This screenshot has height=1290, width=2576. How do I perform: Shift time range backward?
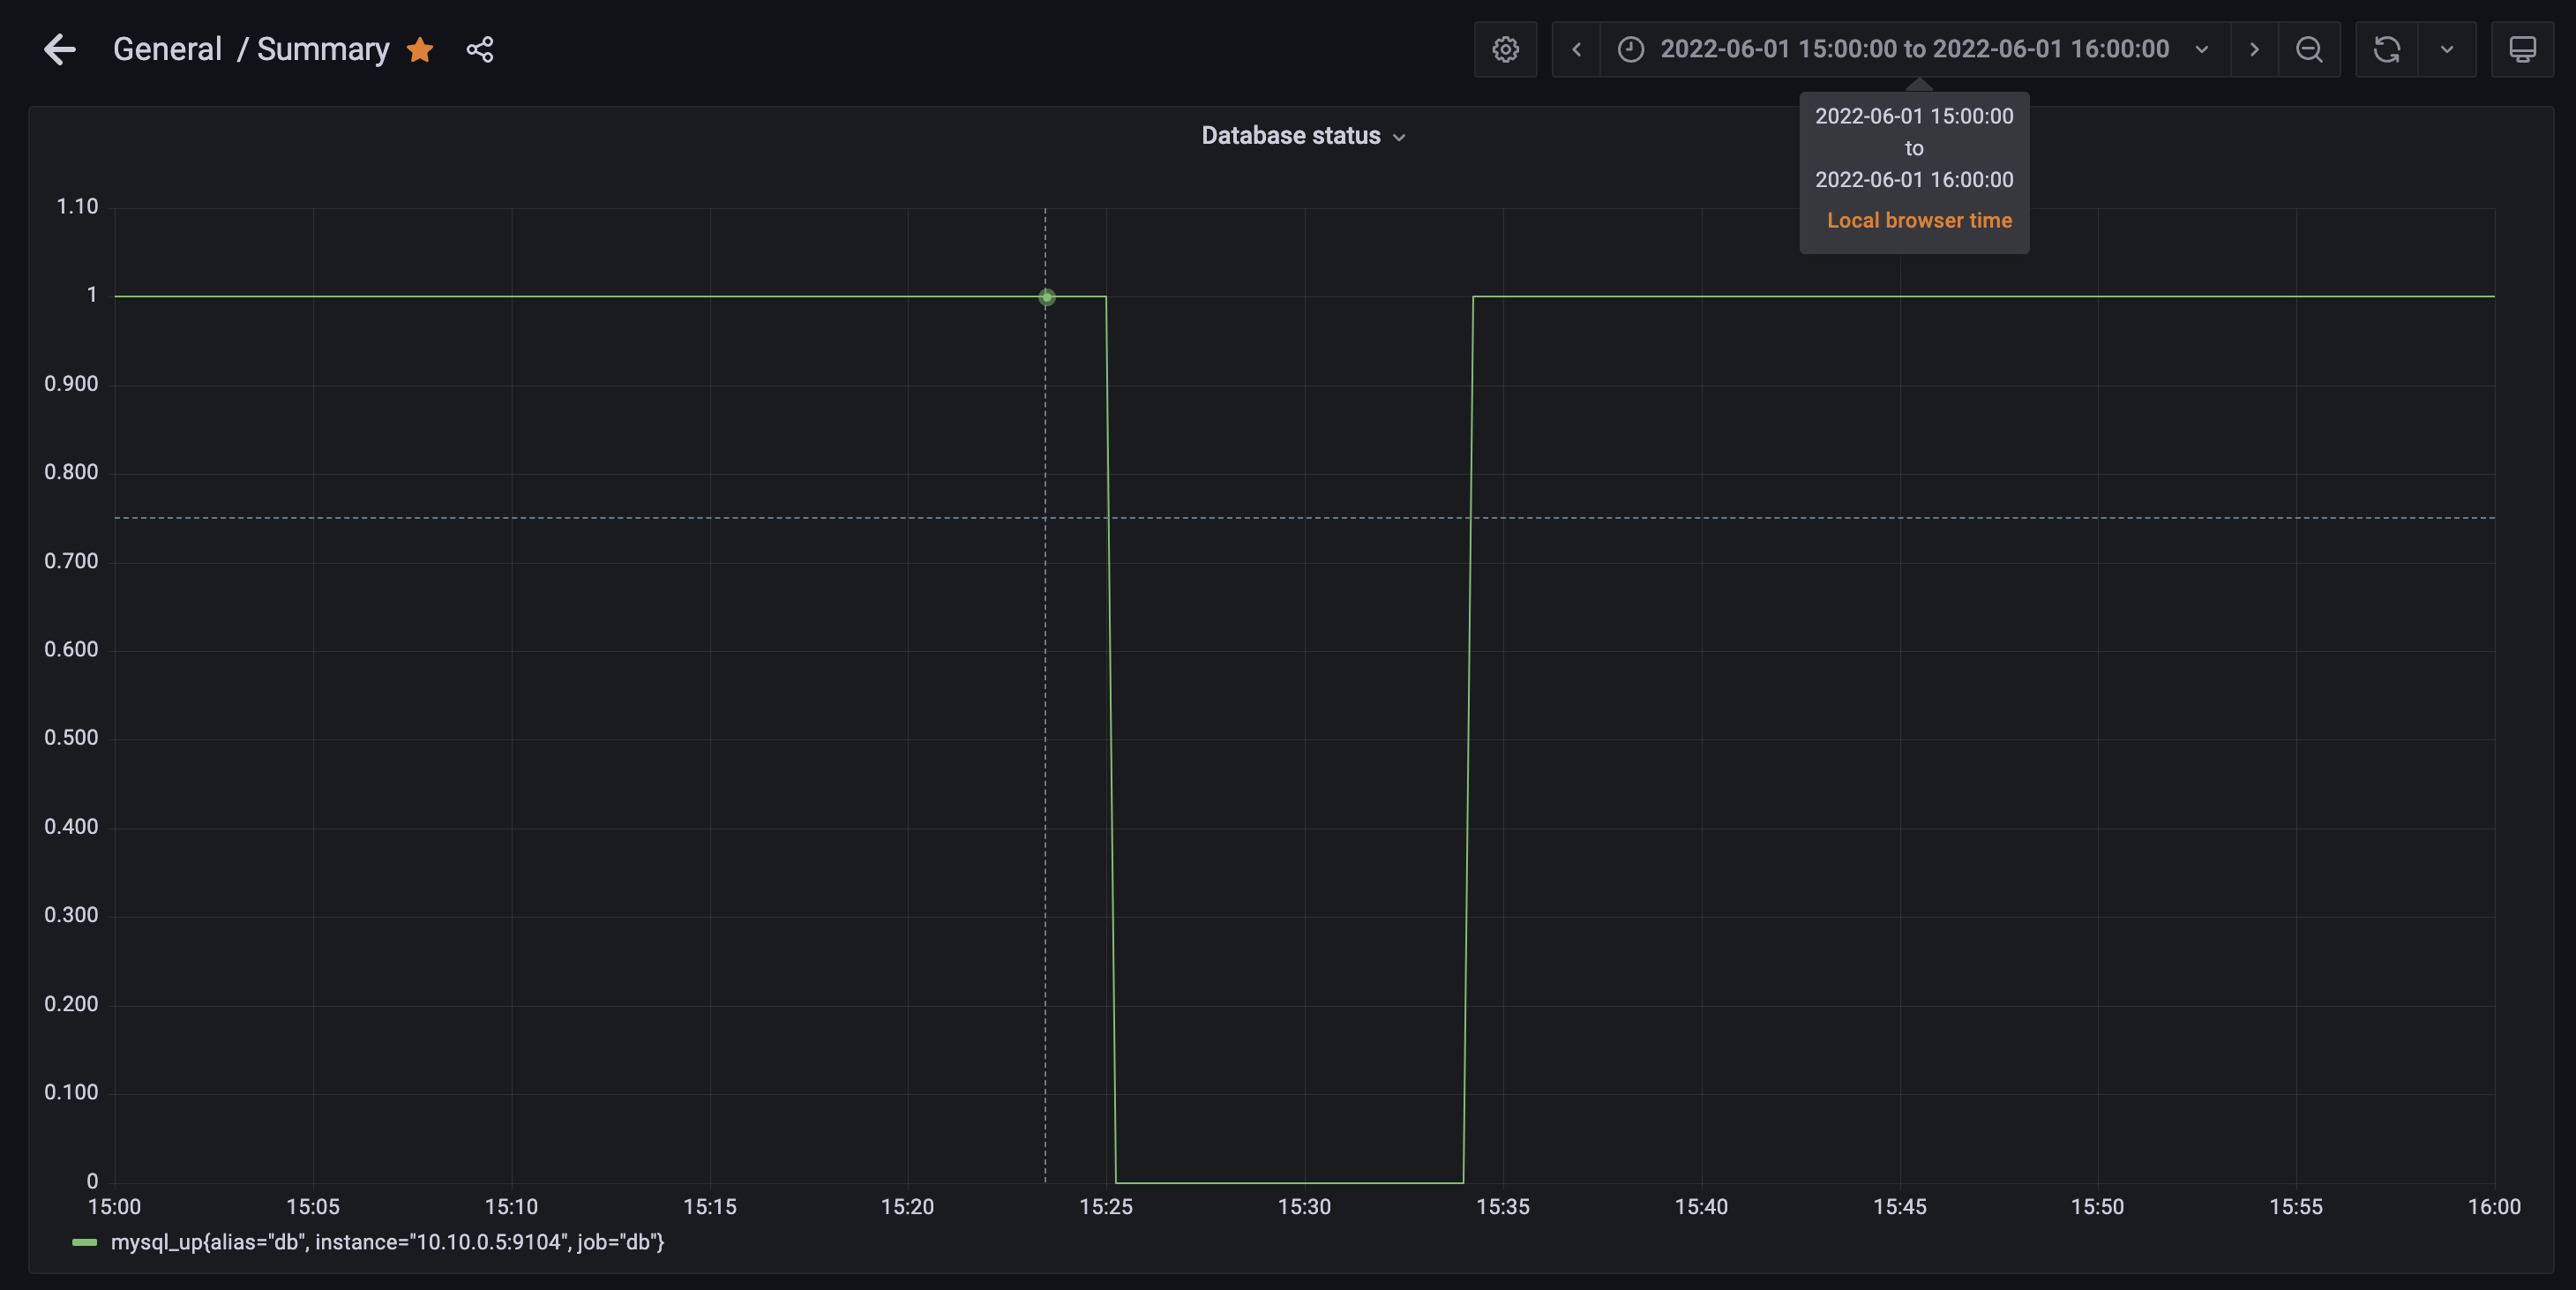[1576, 49]
